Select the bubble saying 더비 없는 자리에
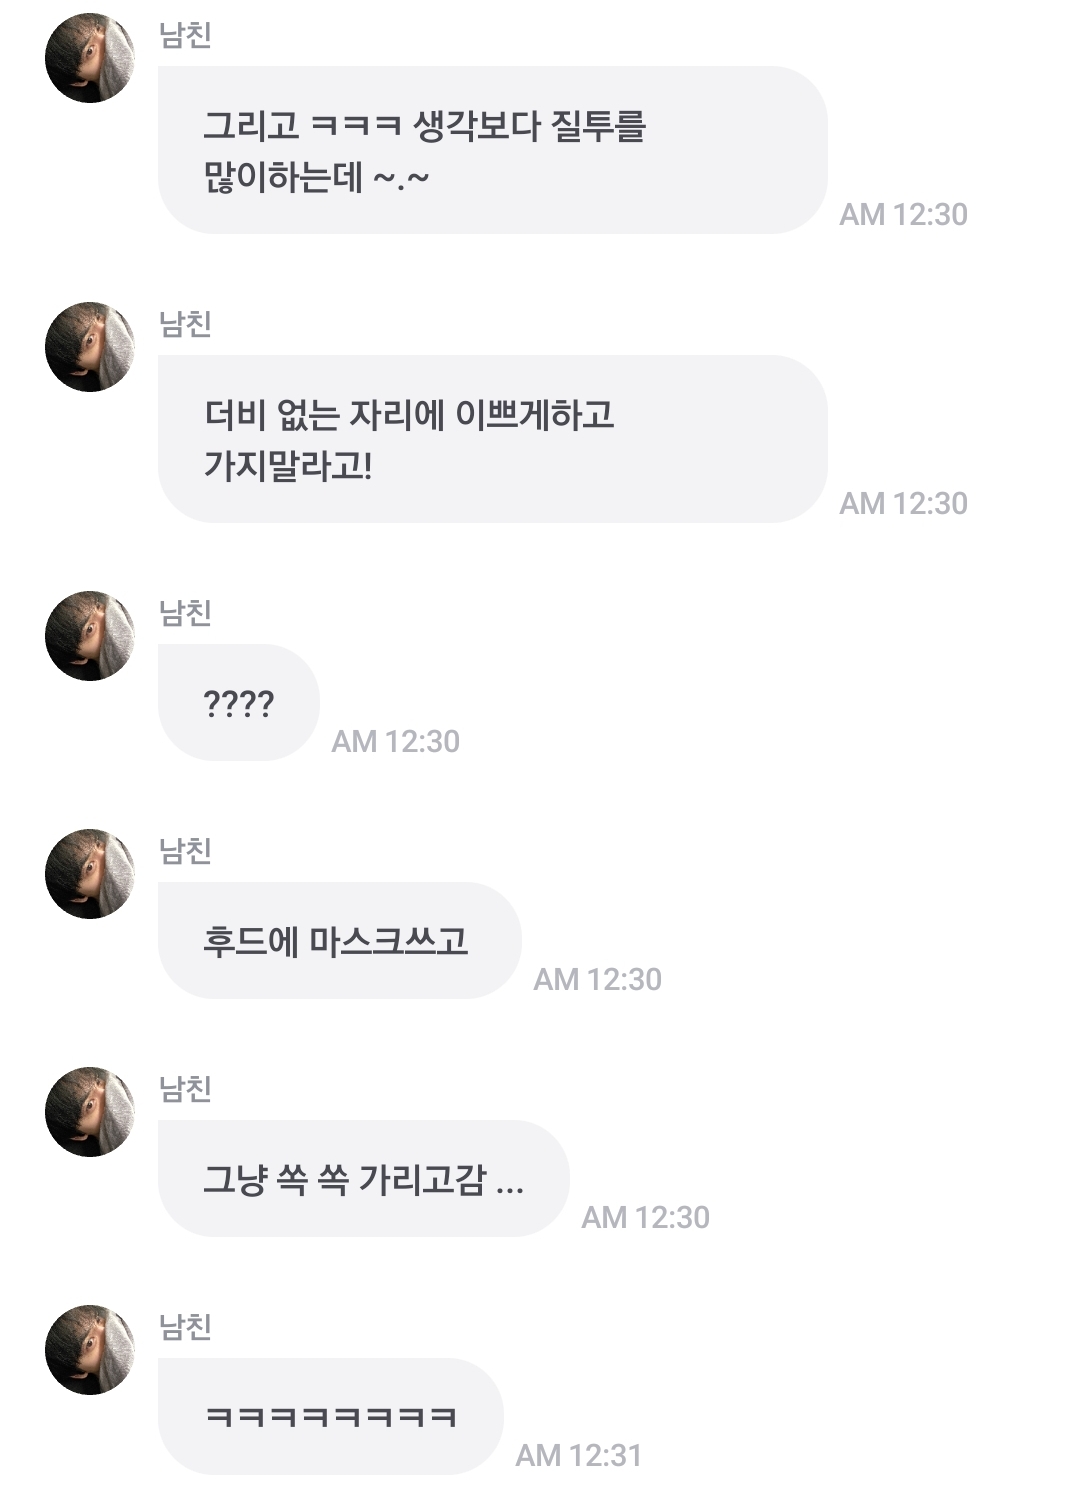Viewport: 1080px width, 1490px height. tap(493, 439)
